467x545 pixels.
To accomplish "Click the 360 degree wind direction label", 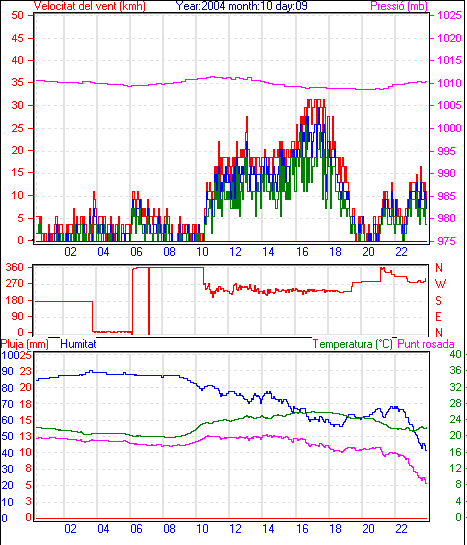I will pos(14,268).
